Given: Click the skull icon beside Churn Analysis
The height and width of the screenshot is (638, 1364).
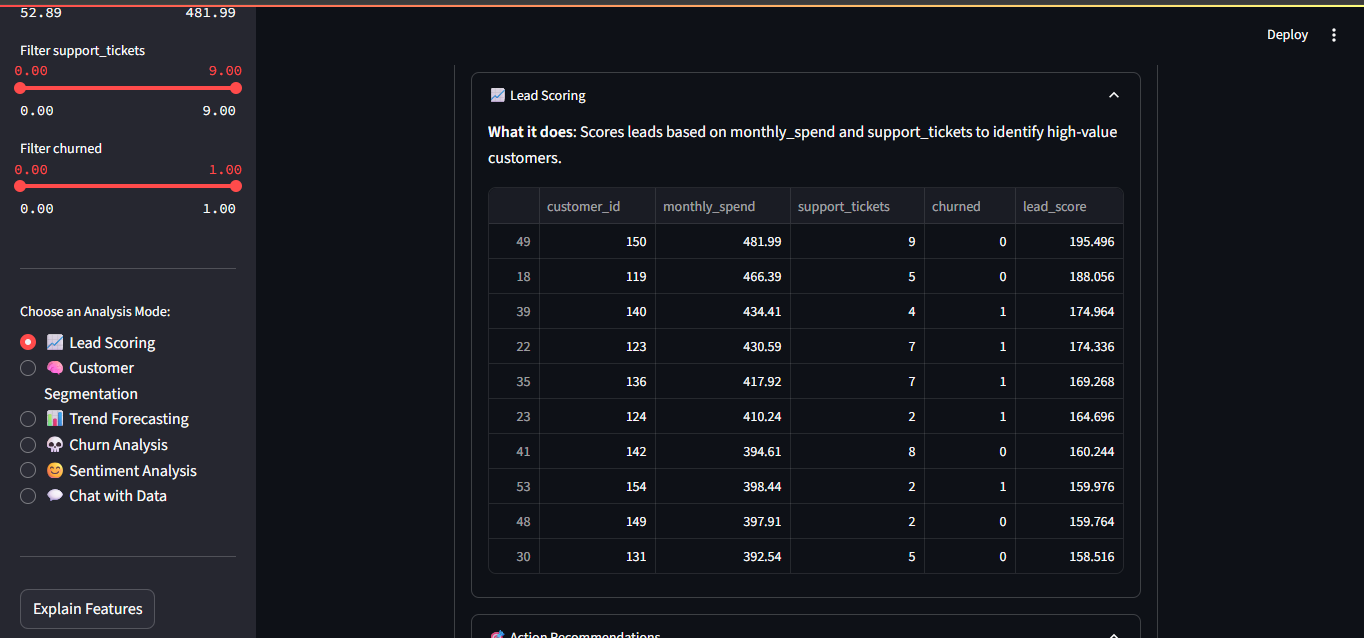Looking at the screenshot, I should (55, 445).
